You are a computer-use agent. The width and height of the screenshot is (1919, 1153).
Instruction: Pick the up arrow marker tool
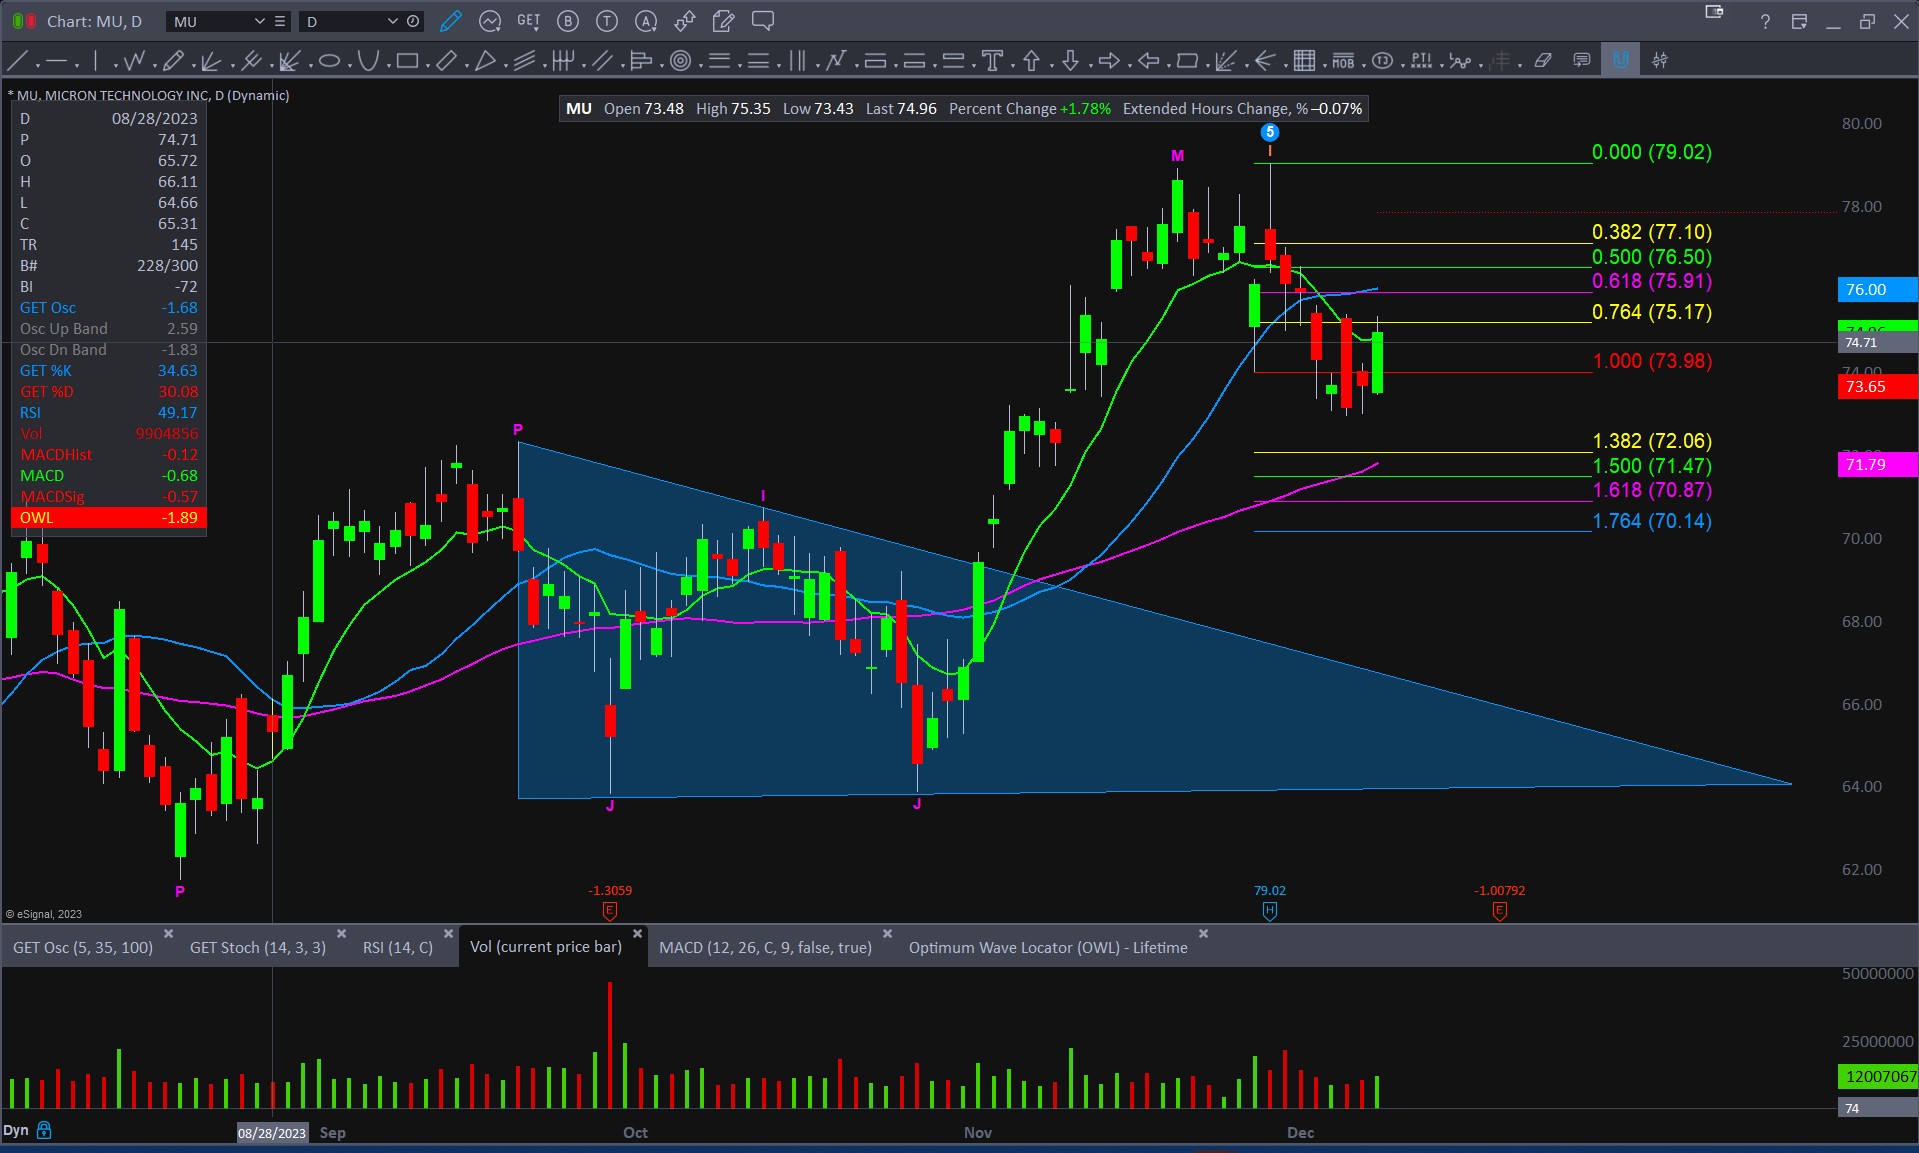click(1031, 61)
